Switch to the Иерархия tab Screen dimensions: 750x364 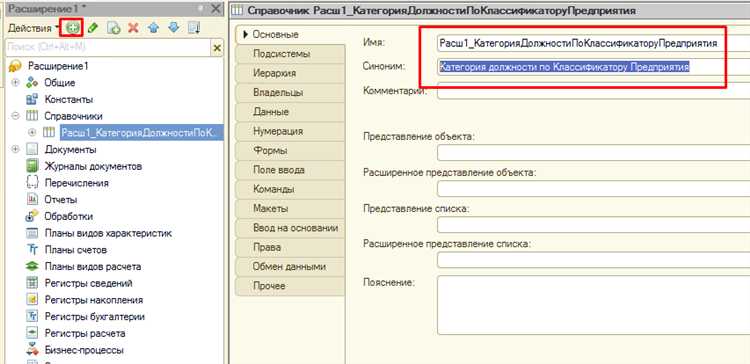(x=290, y=73)
